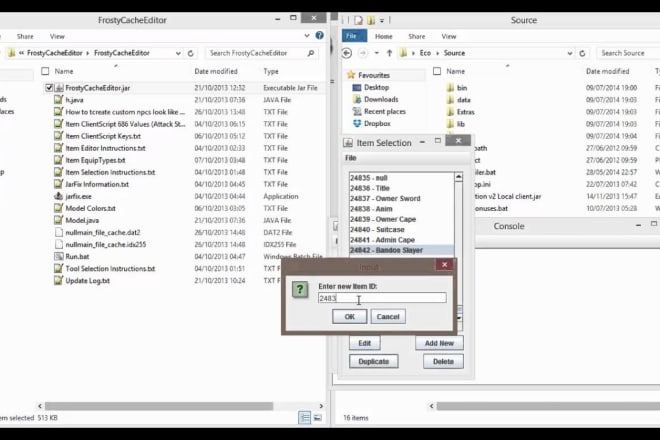Click the nullmain_file_cache.dat2 file icon
This screenshot has width=660, height=440.
[59, 232]
